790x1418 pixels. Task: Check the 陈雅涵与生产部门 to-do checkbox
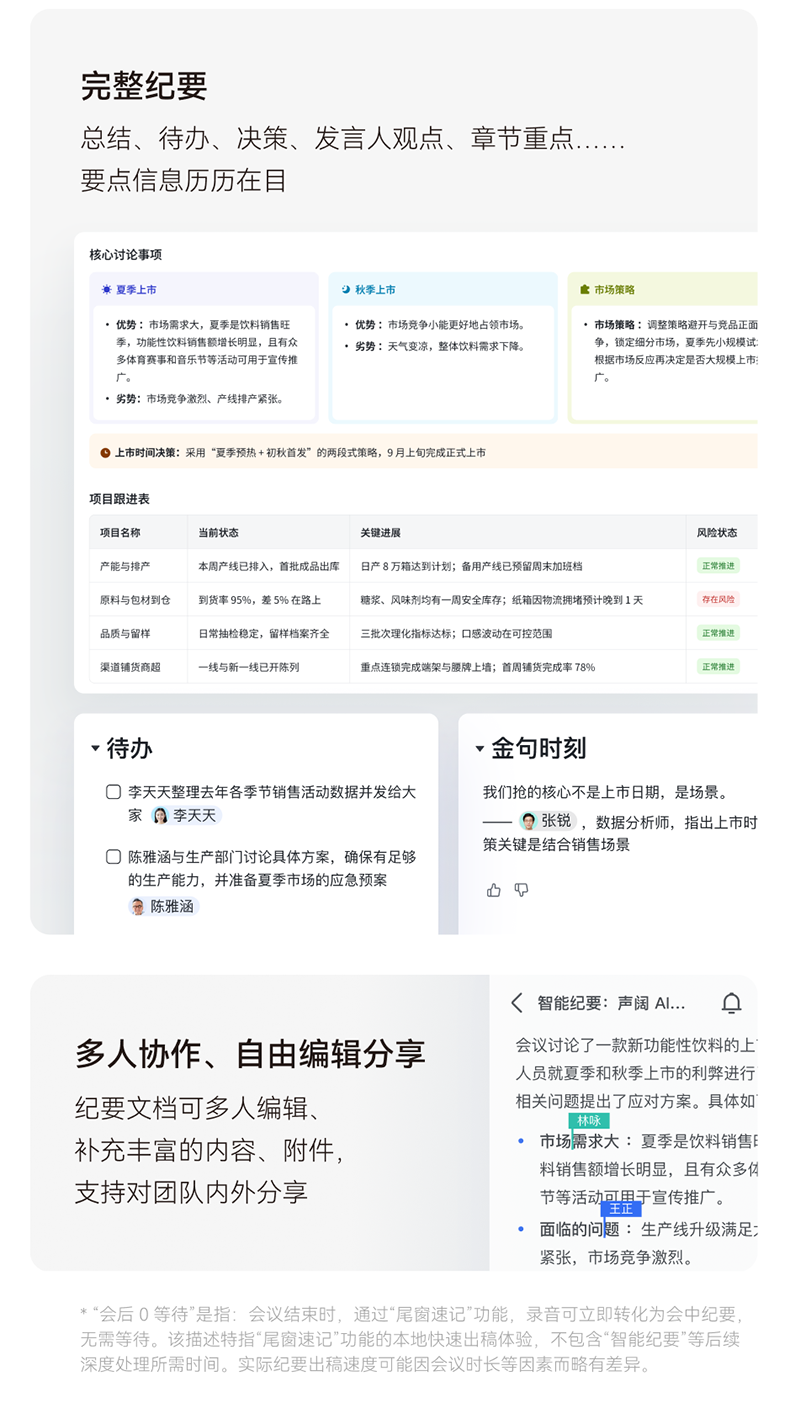(x=114, y=857)
